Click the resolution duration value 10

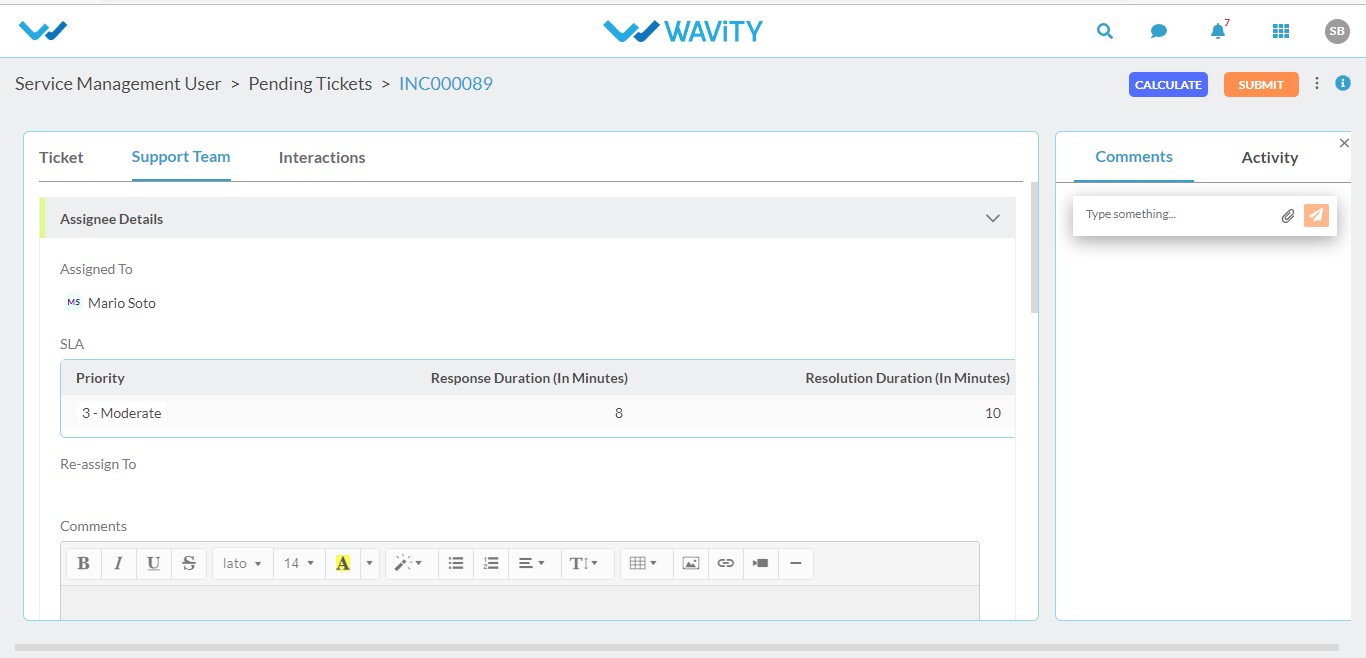point(993,413)
